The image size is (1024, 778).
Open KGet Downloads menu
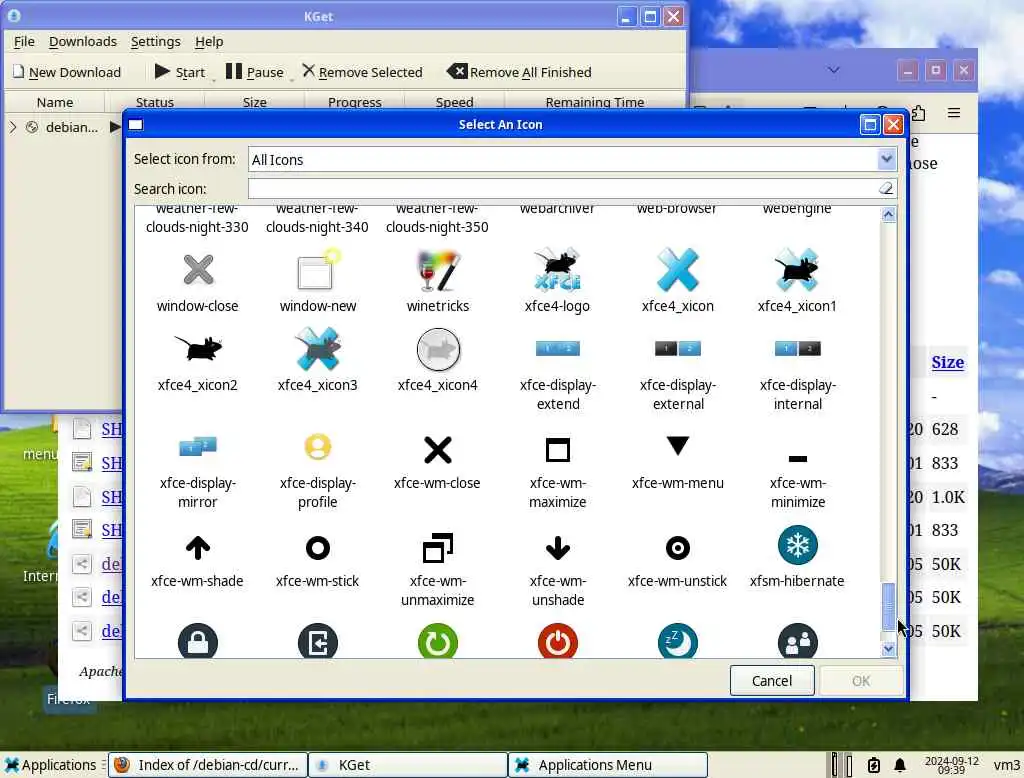click(83, 42)
